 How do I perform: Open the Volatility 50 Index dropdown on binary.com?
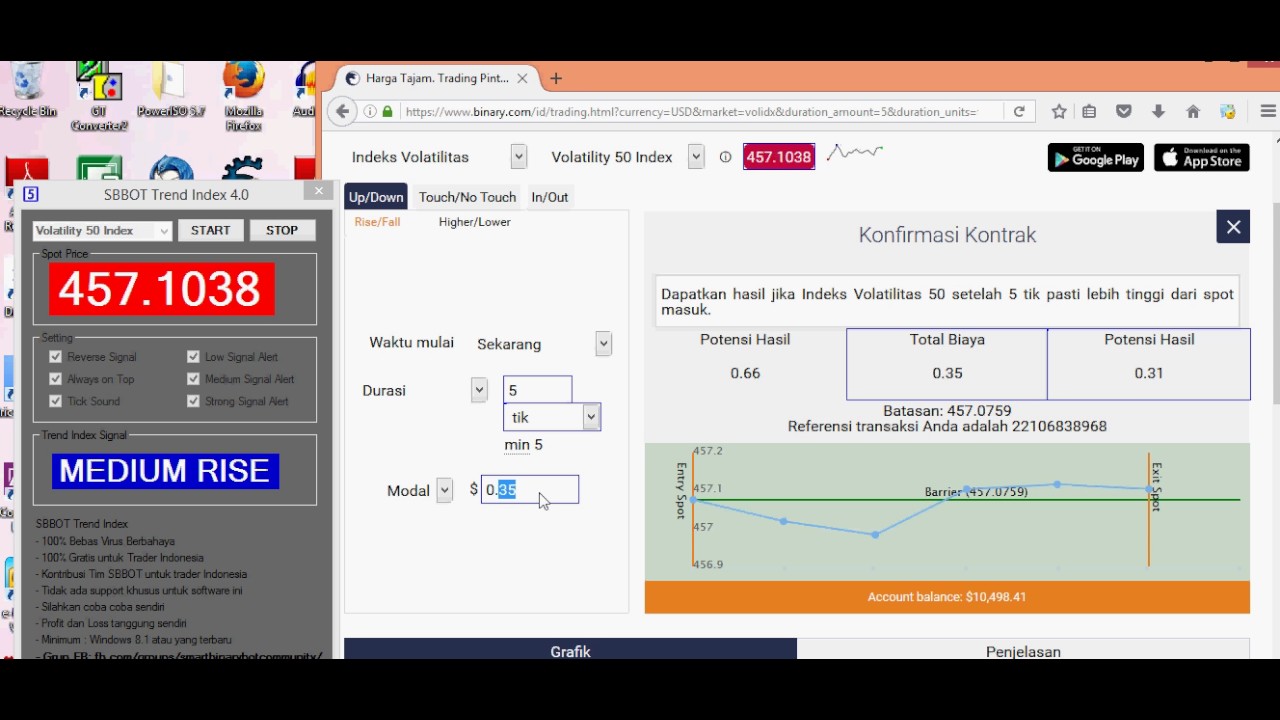[696, 156]
